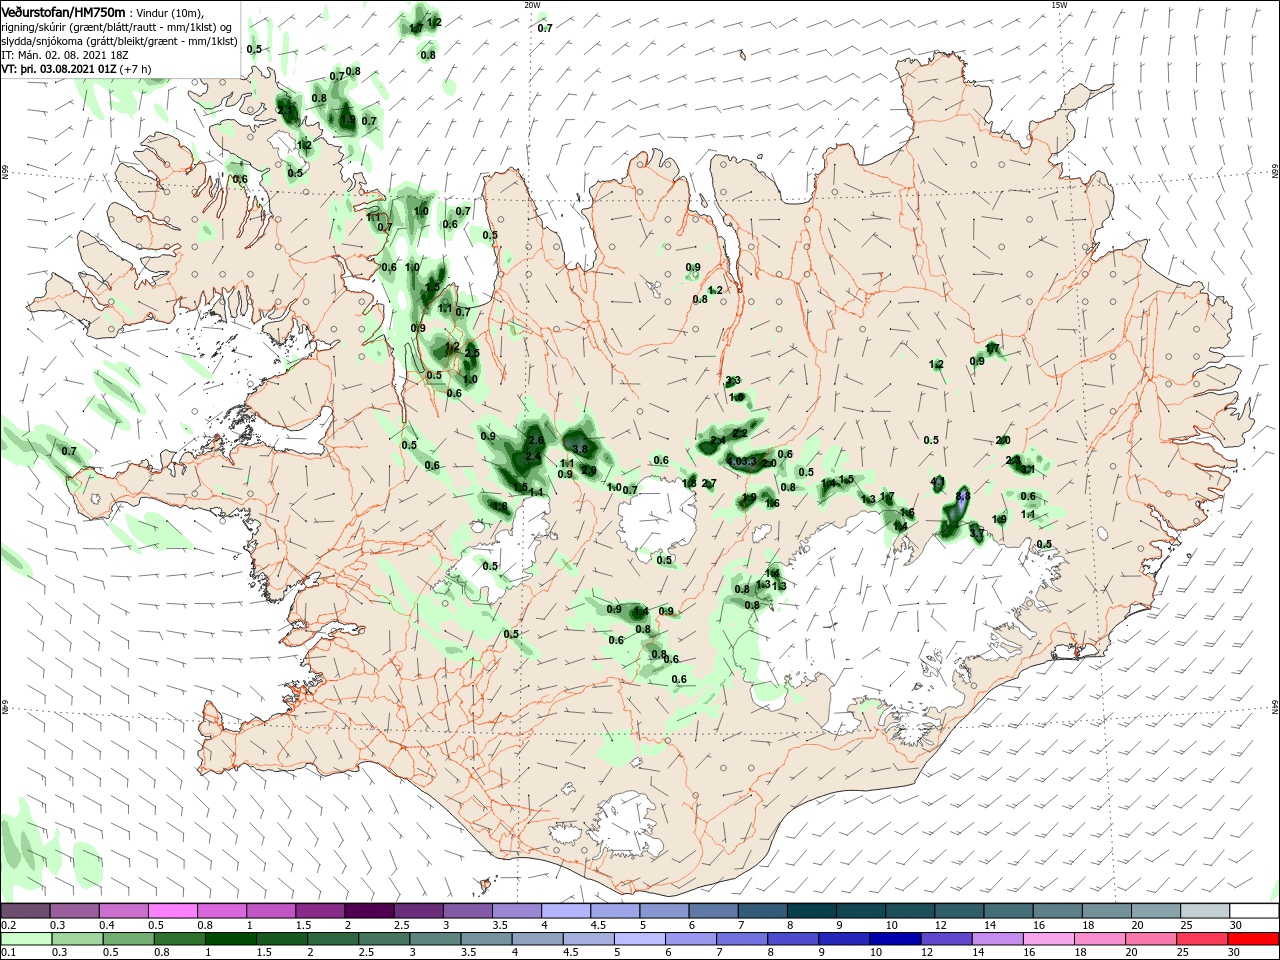Click the pink 0.5 swatch in the upper legend row
This screenshot has height=960, width=1280.
coord(172,911)
